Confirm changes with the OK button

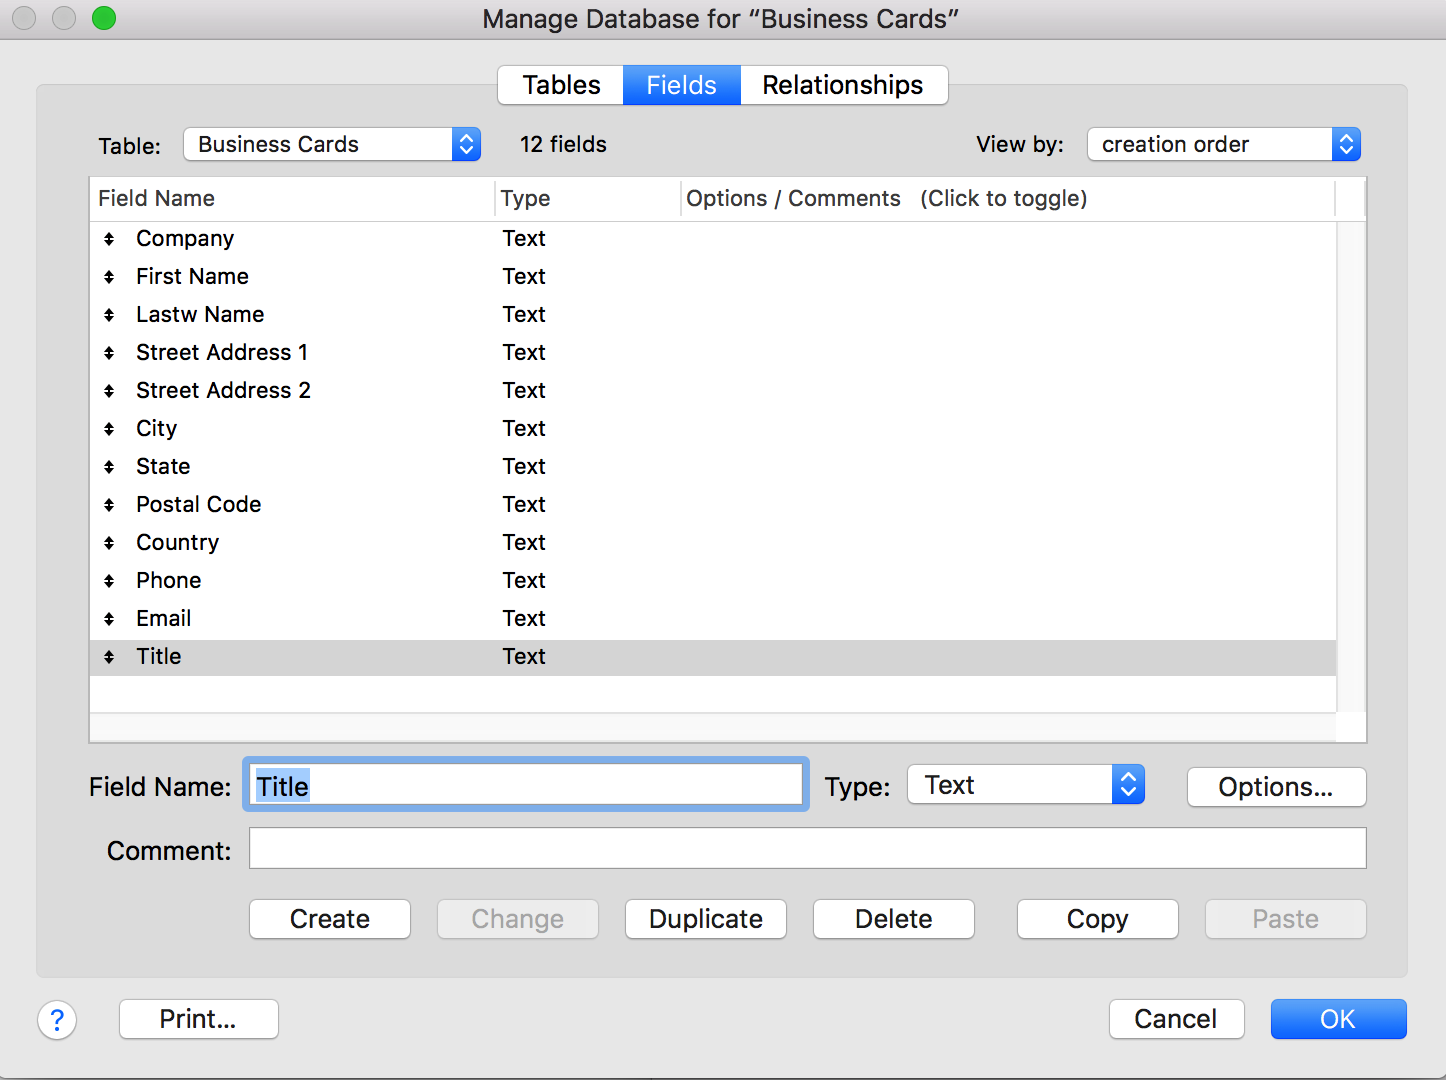(1339, 1019)
